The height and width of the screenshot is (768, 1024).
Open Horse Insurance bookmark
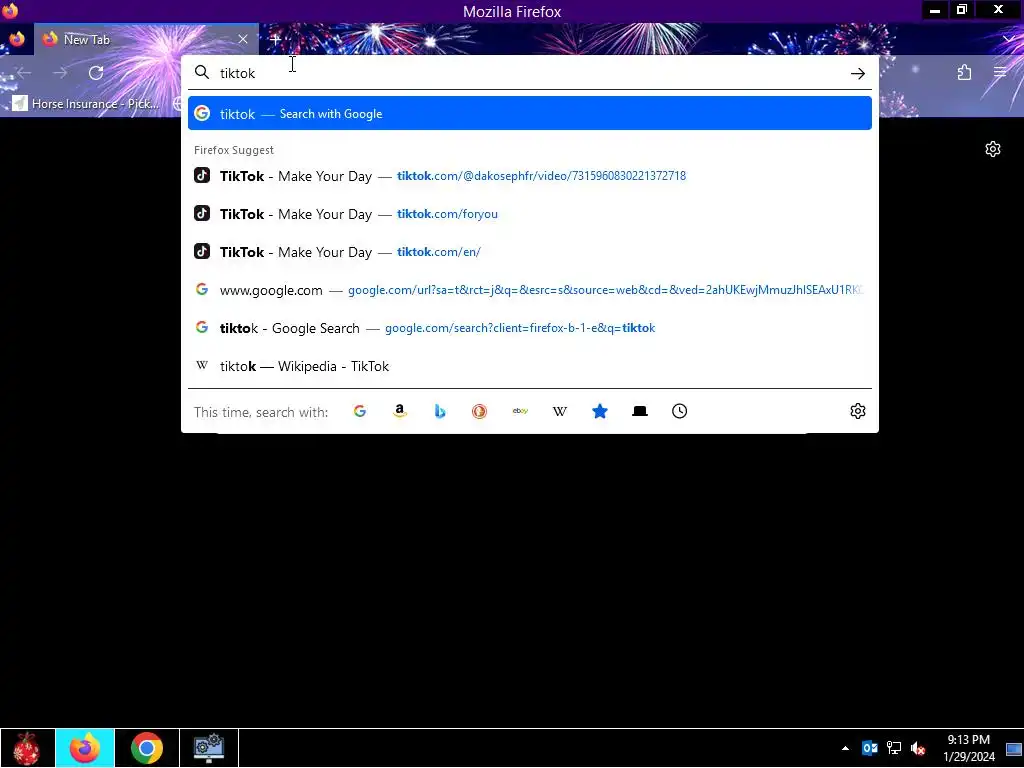click(86, 104)
